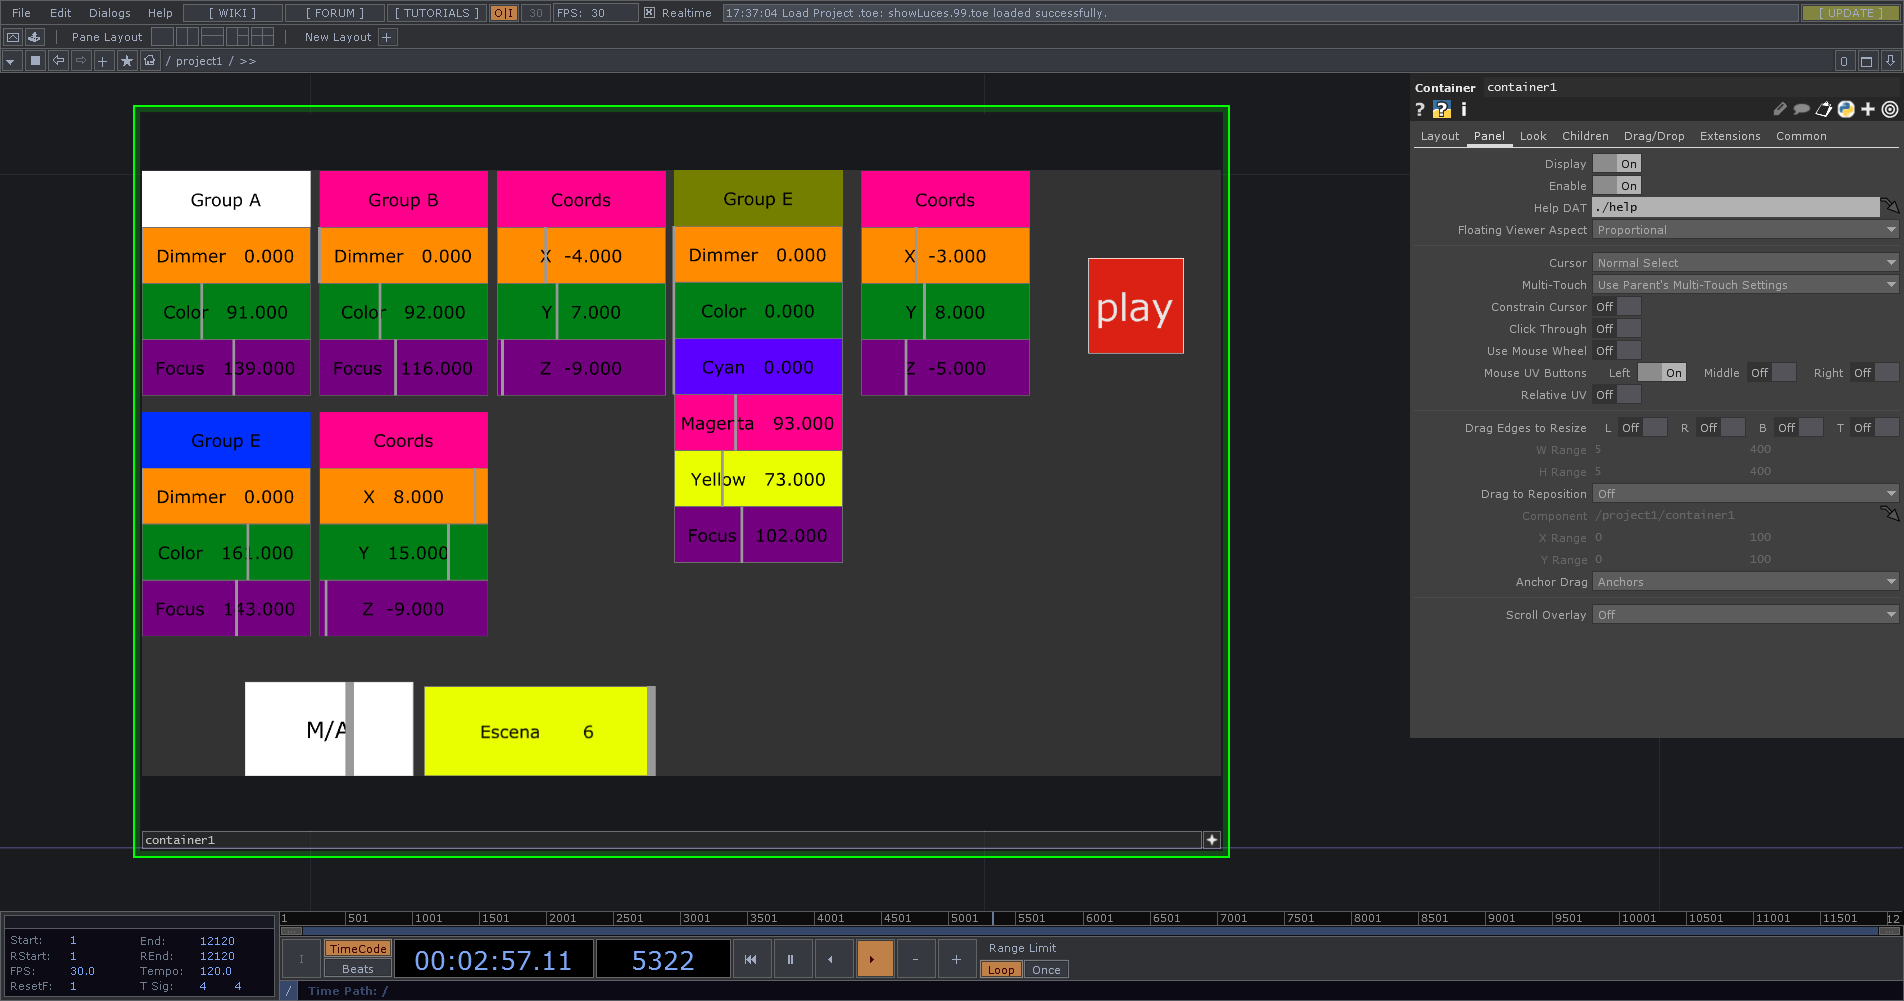Click the home network icon
This screenshot has height=1001, width=1904.
coord(150,61)
